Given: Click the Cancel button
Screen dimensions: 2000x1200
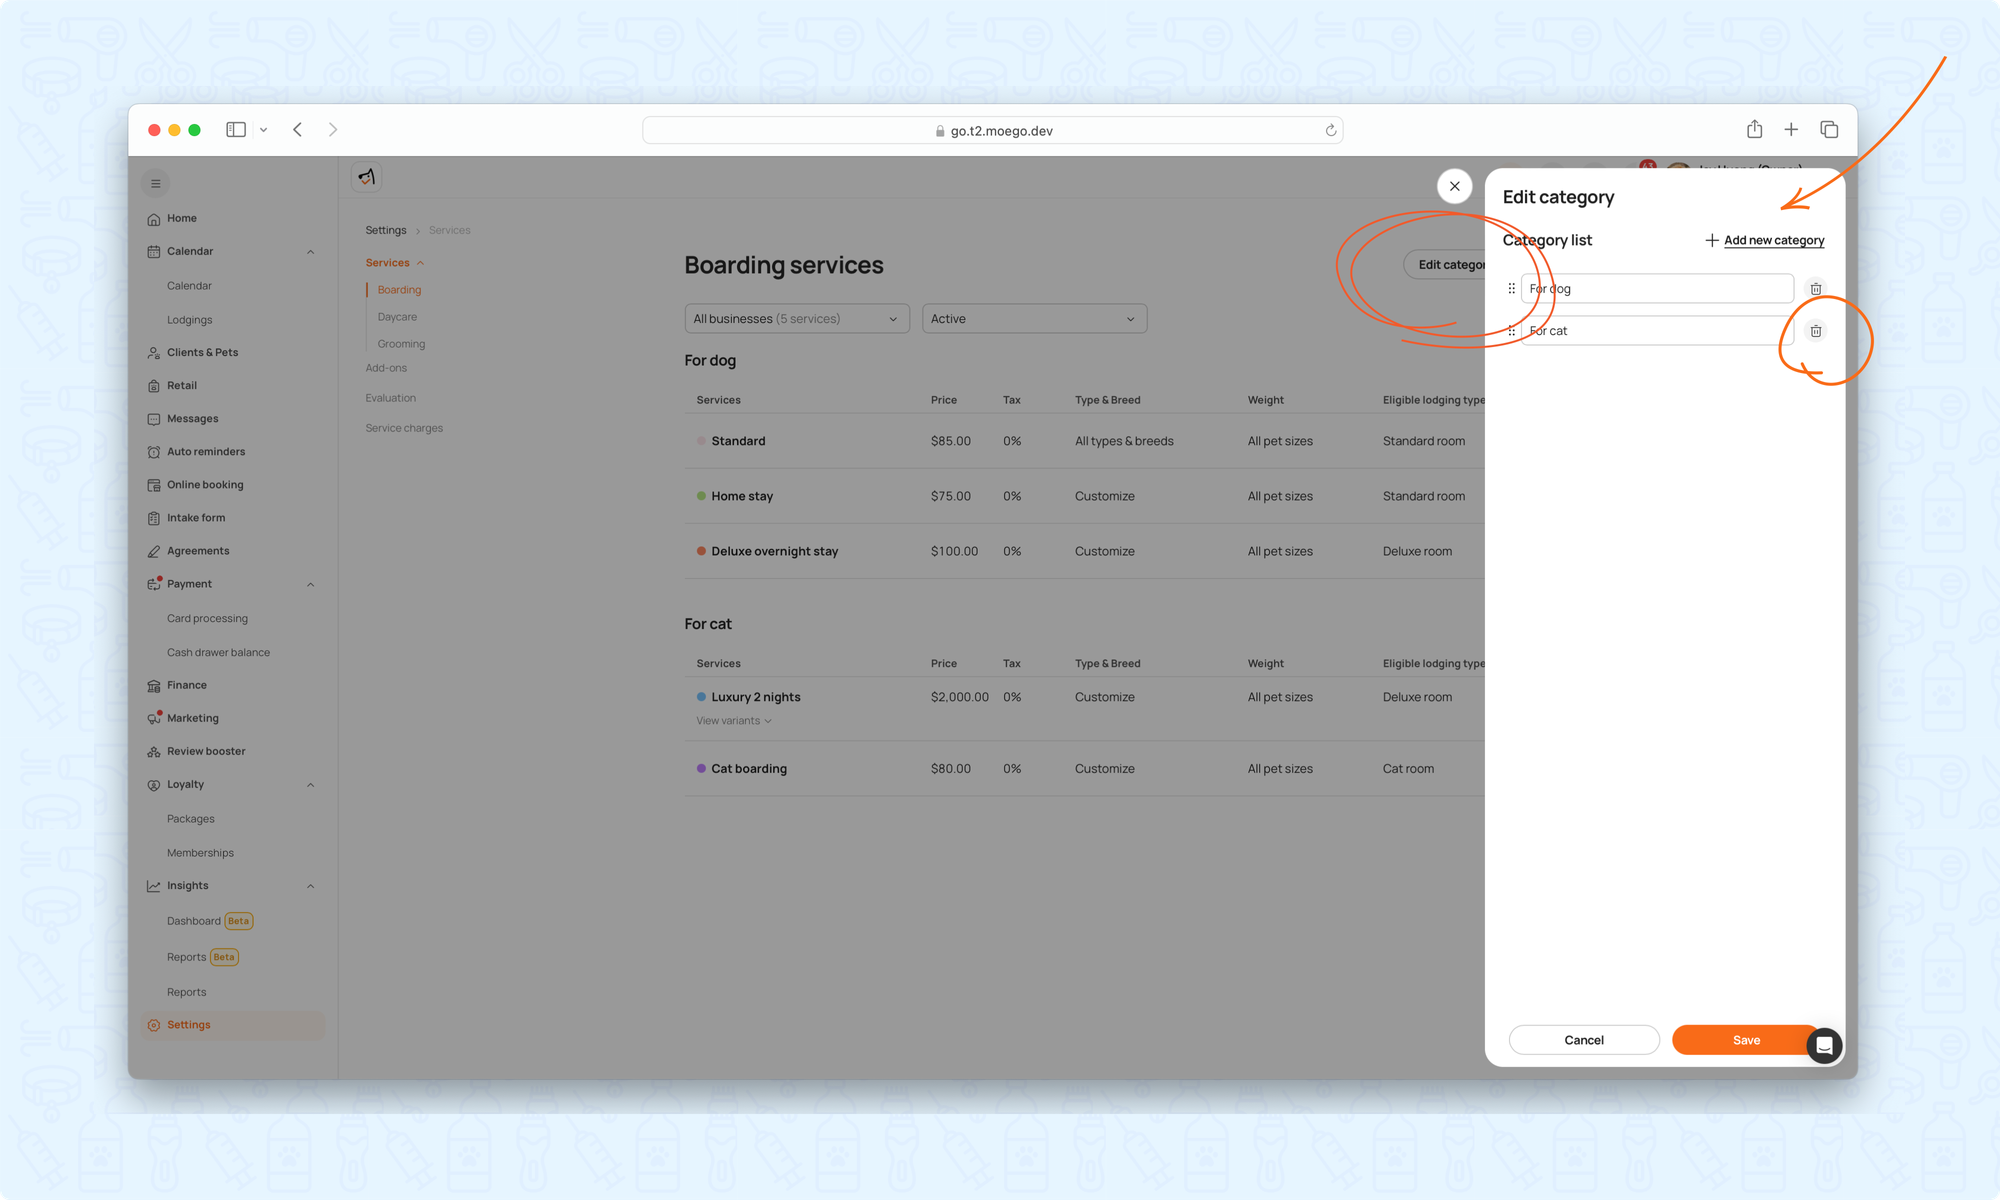Looking at the screenshot, I should coord(1583,1040).
